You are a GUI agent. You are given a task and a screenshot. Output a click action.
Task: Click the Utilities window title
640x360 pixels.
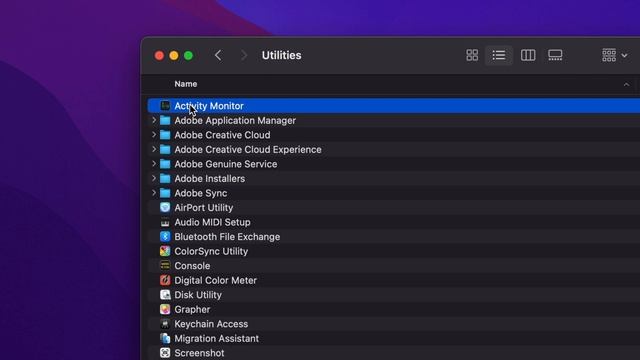coord(282,55)
